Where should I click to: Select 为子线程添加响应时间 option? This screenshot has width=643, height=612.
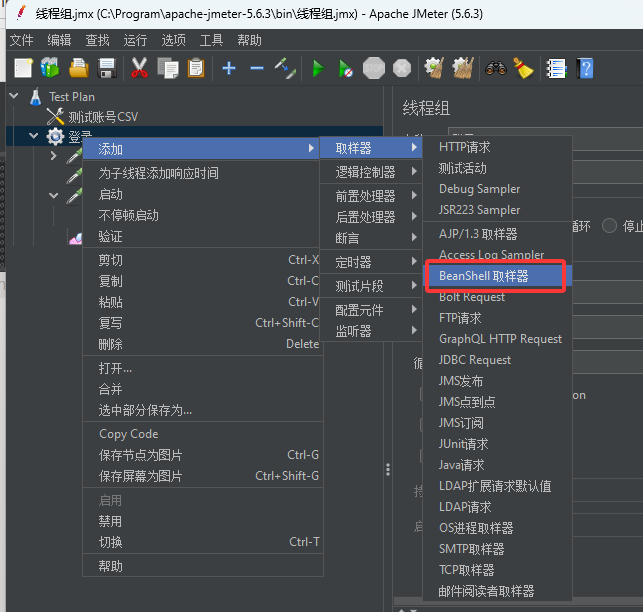[x=203, y=173]
